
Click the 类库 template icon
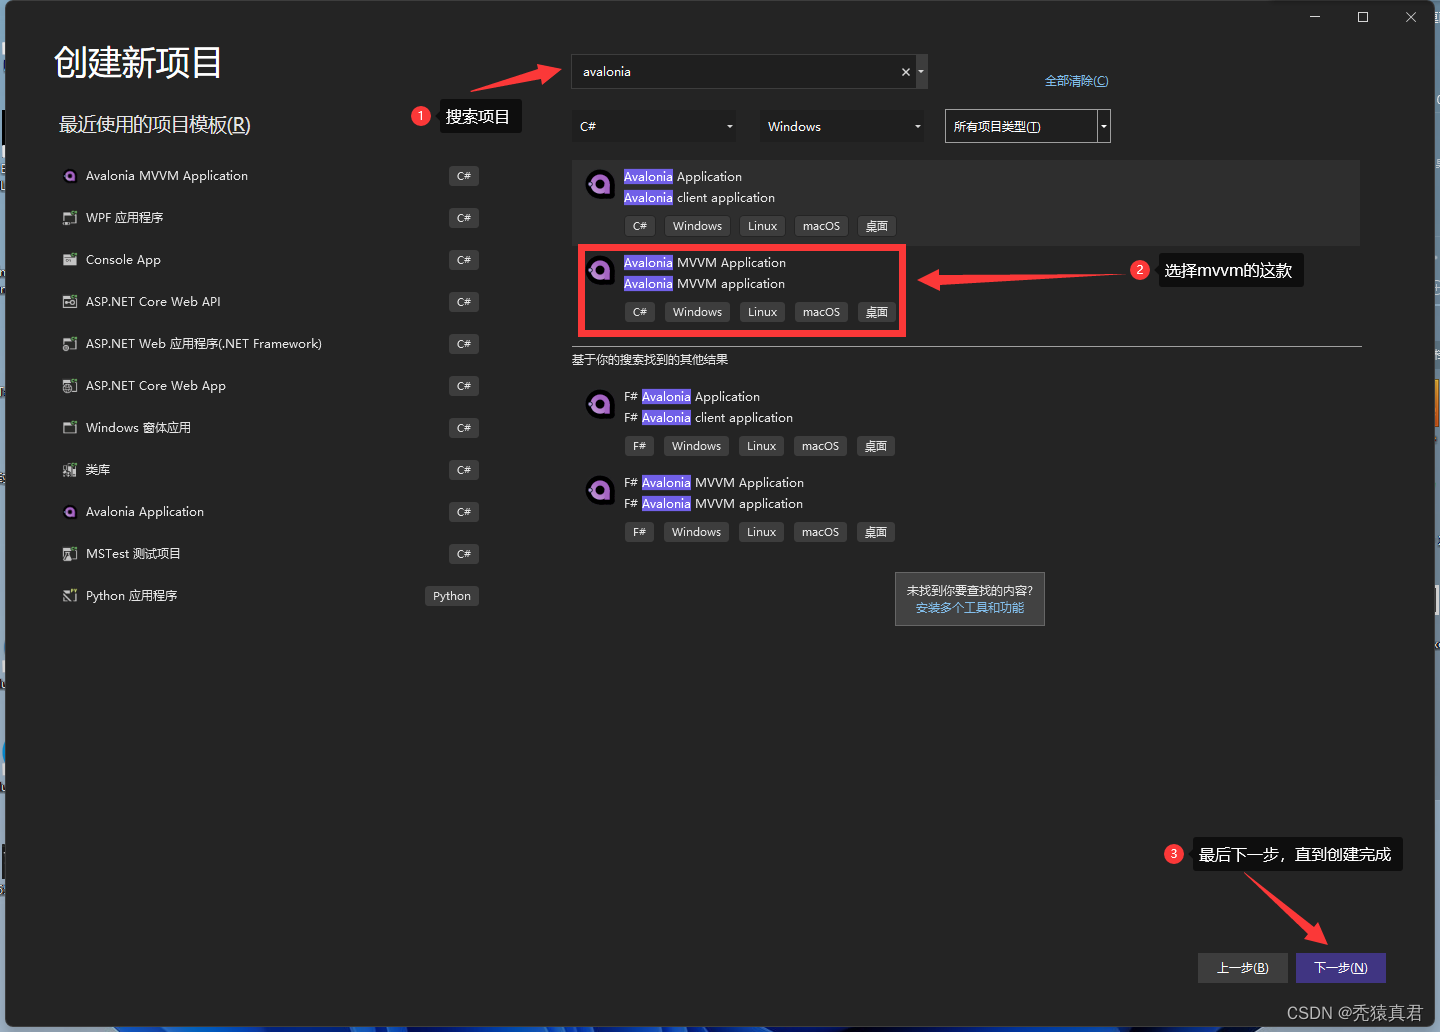tap(70, 470)
